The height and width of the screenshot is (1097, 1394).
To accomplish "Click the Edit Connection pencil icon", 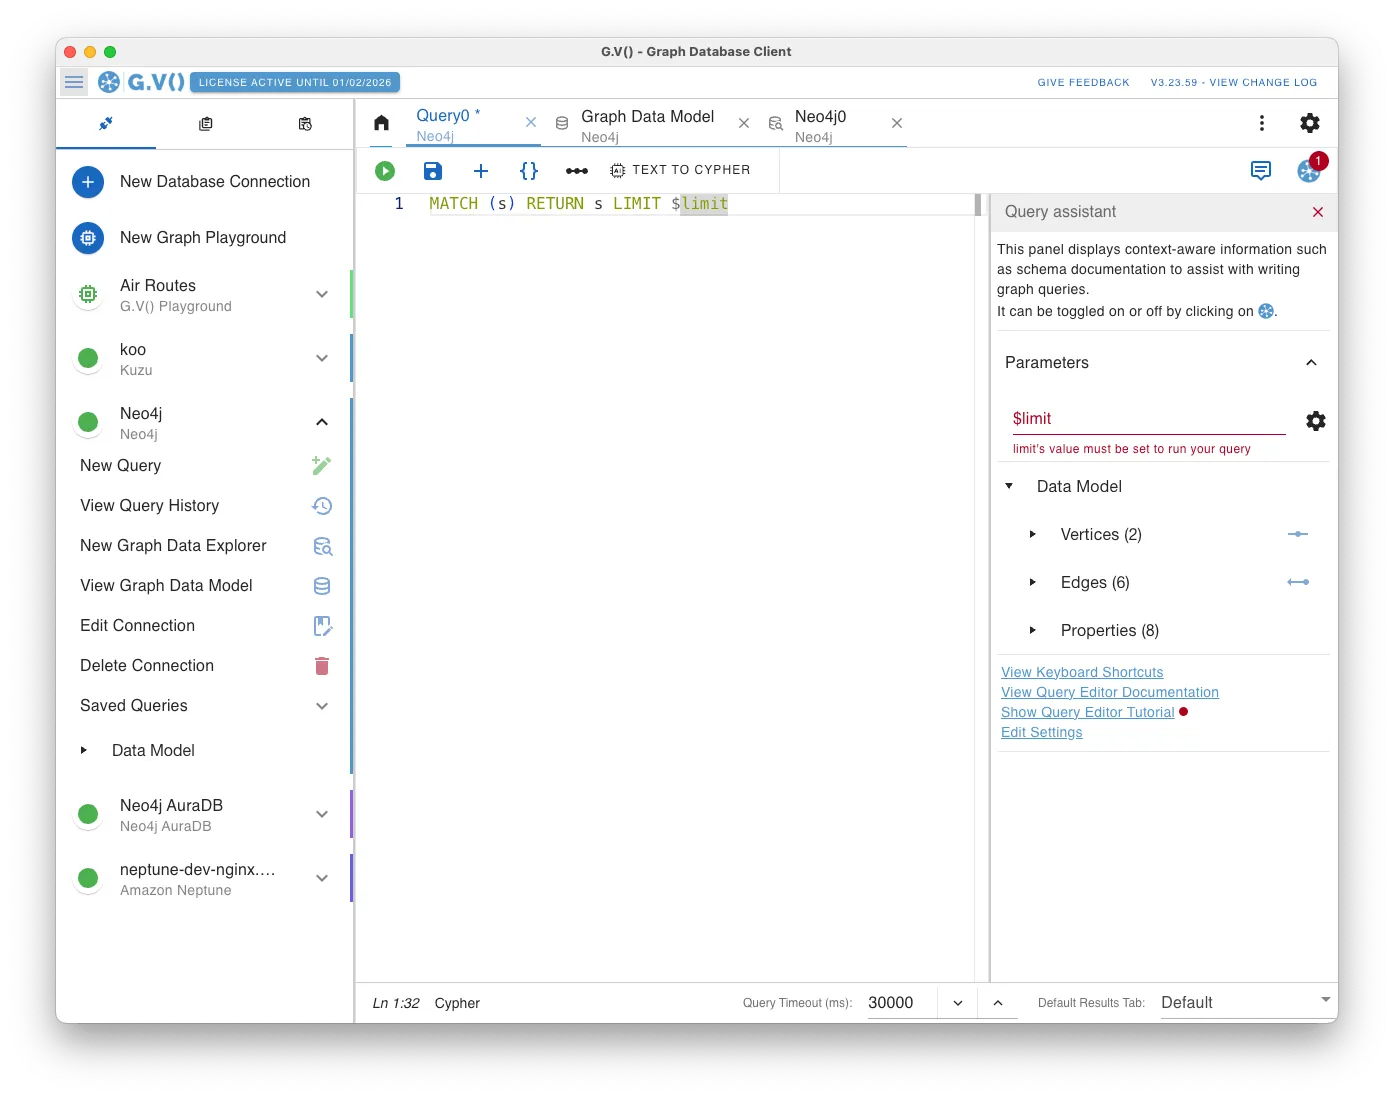I will [x=322, y=626].
